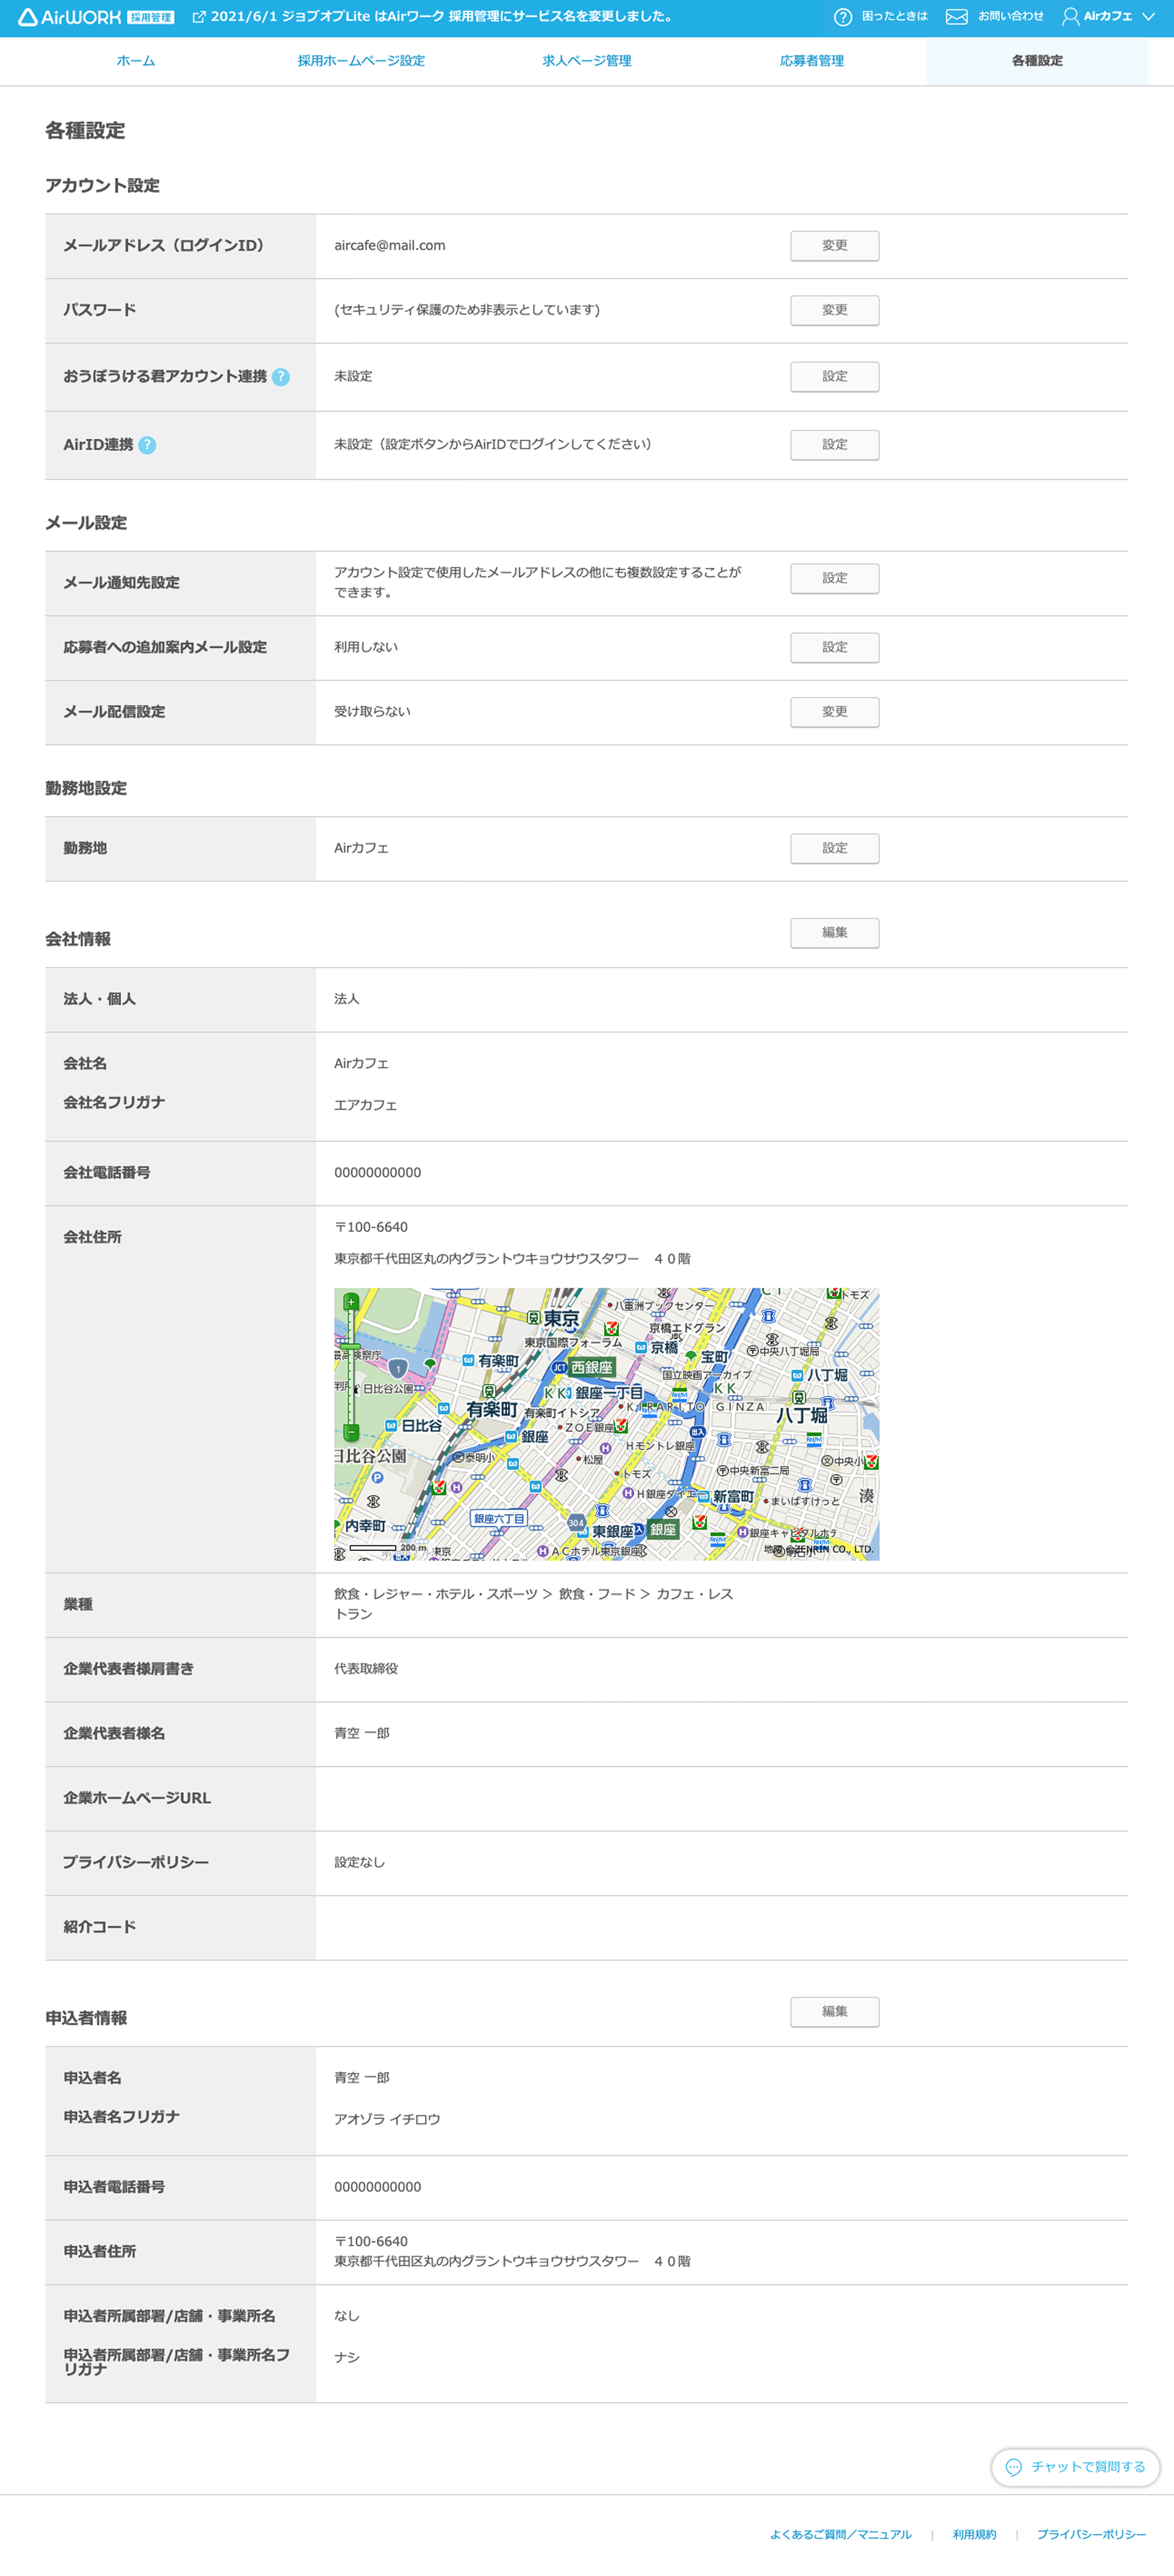Click the user profile icon in header
Screen dimensions: 1174x2576
click(1070, 17)
